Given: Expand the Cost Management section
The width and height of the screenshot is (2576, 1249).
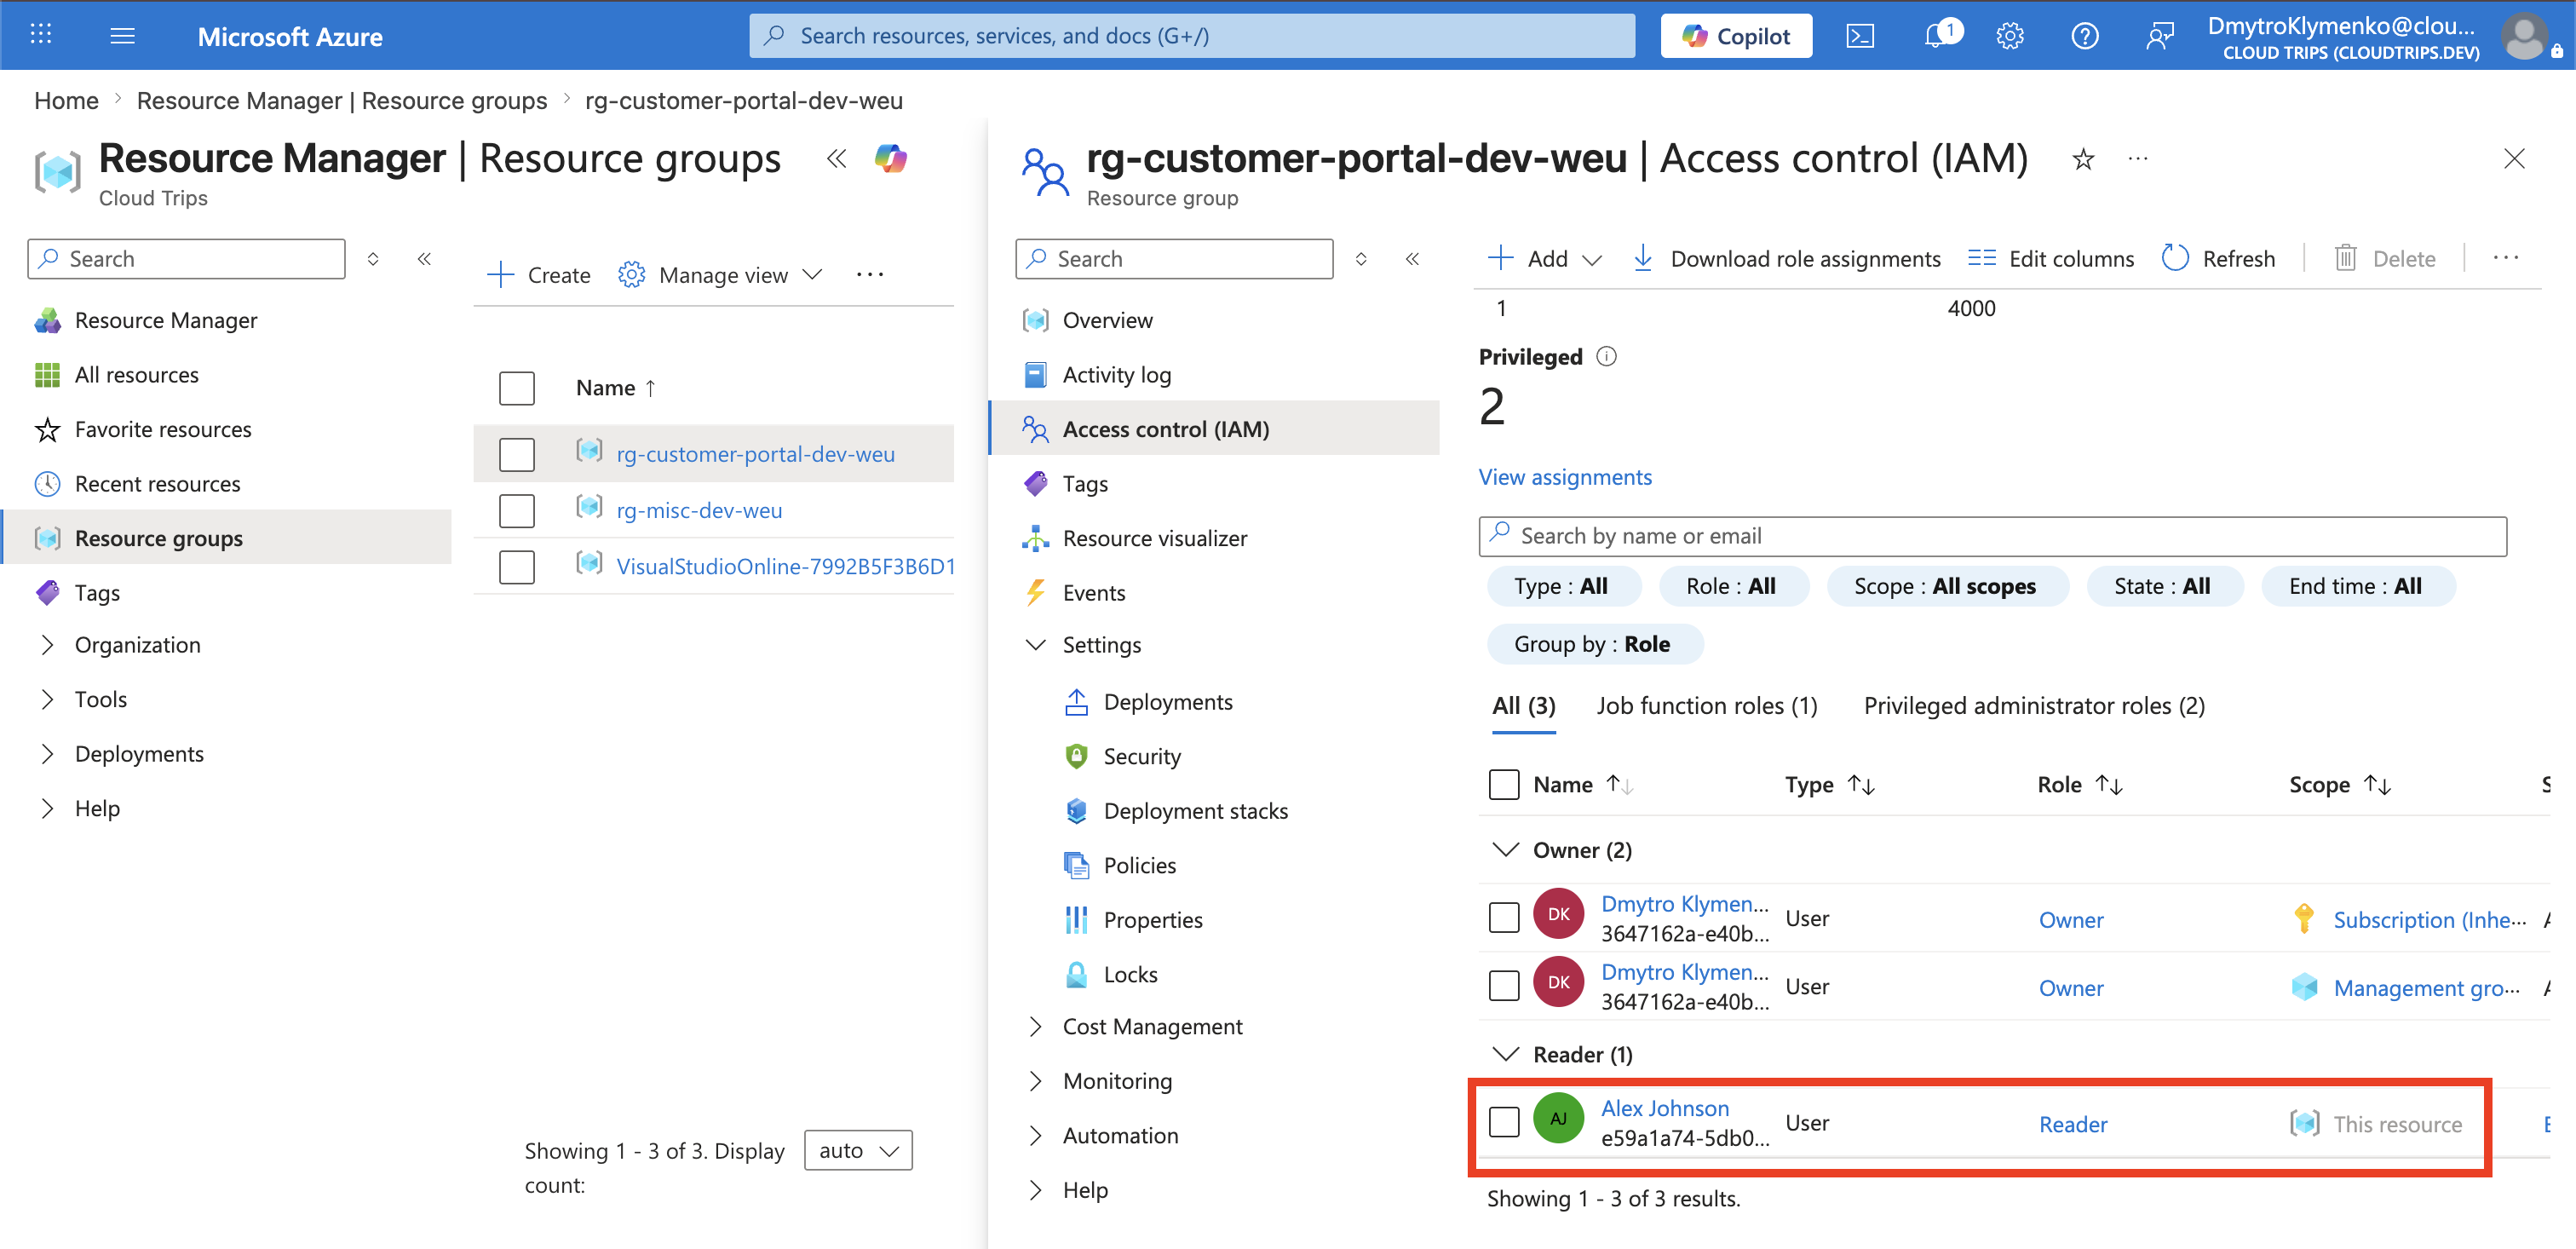Looking at the screenshot, I should click(x=1036, y=1026).
